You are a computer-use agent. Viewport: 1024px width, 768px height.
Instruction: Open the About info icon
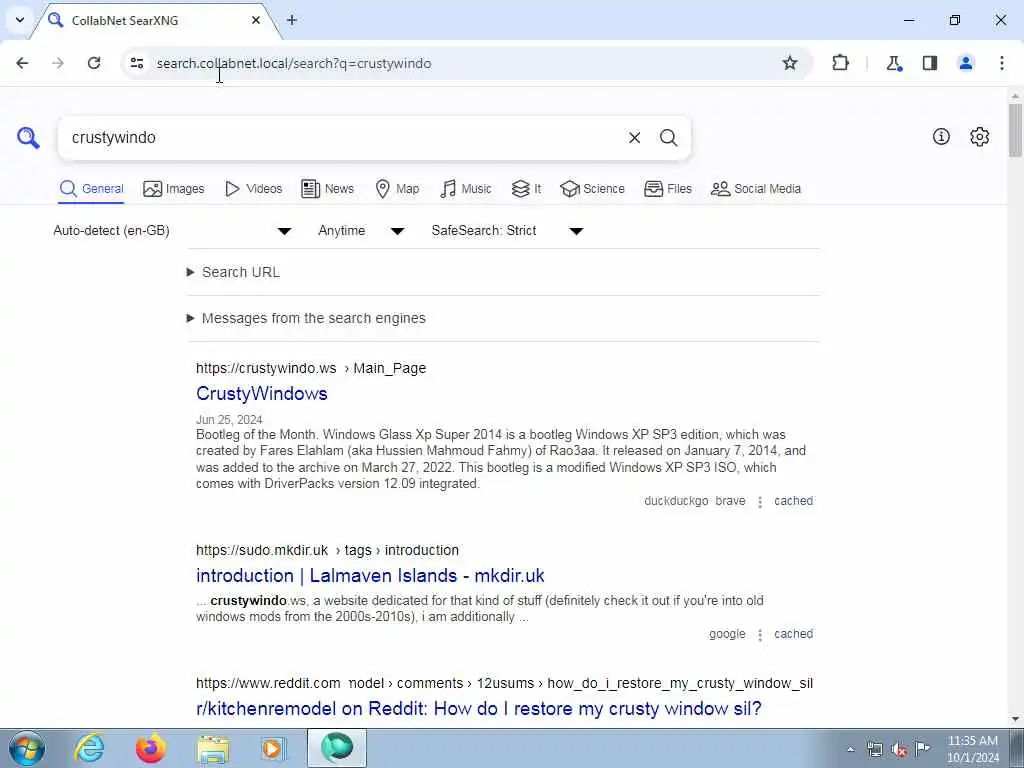click(x=941, y=136)
